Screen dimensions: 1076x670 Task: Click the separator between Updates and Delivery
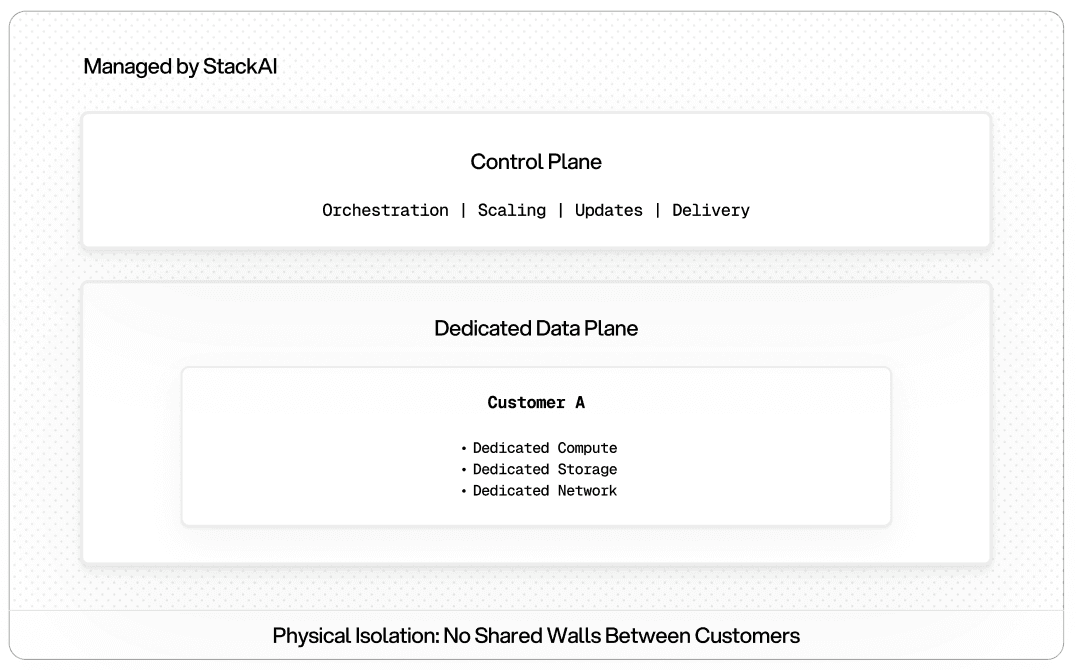pyautogui.click(x=657, y=210)
